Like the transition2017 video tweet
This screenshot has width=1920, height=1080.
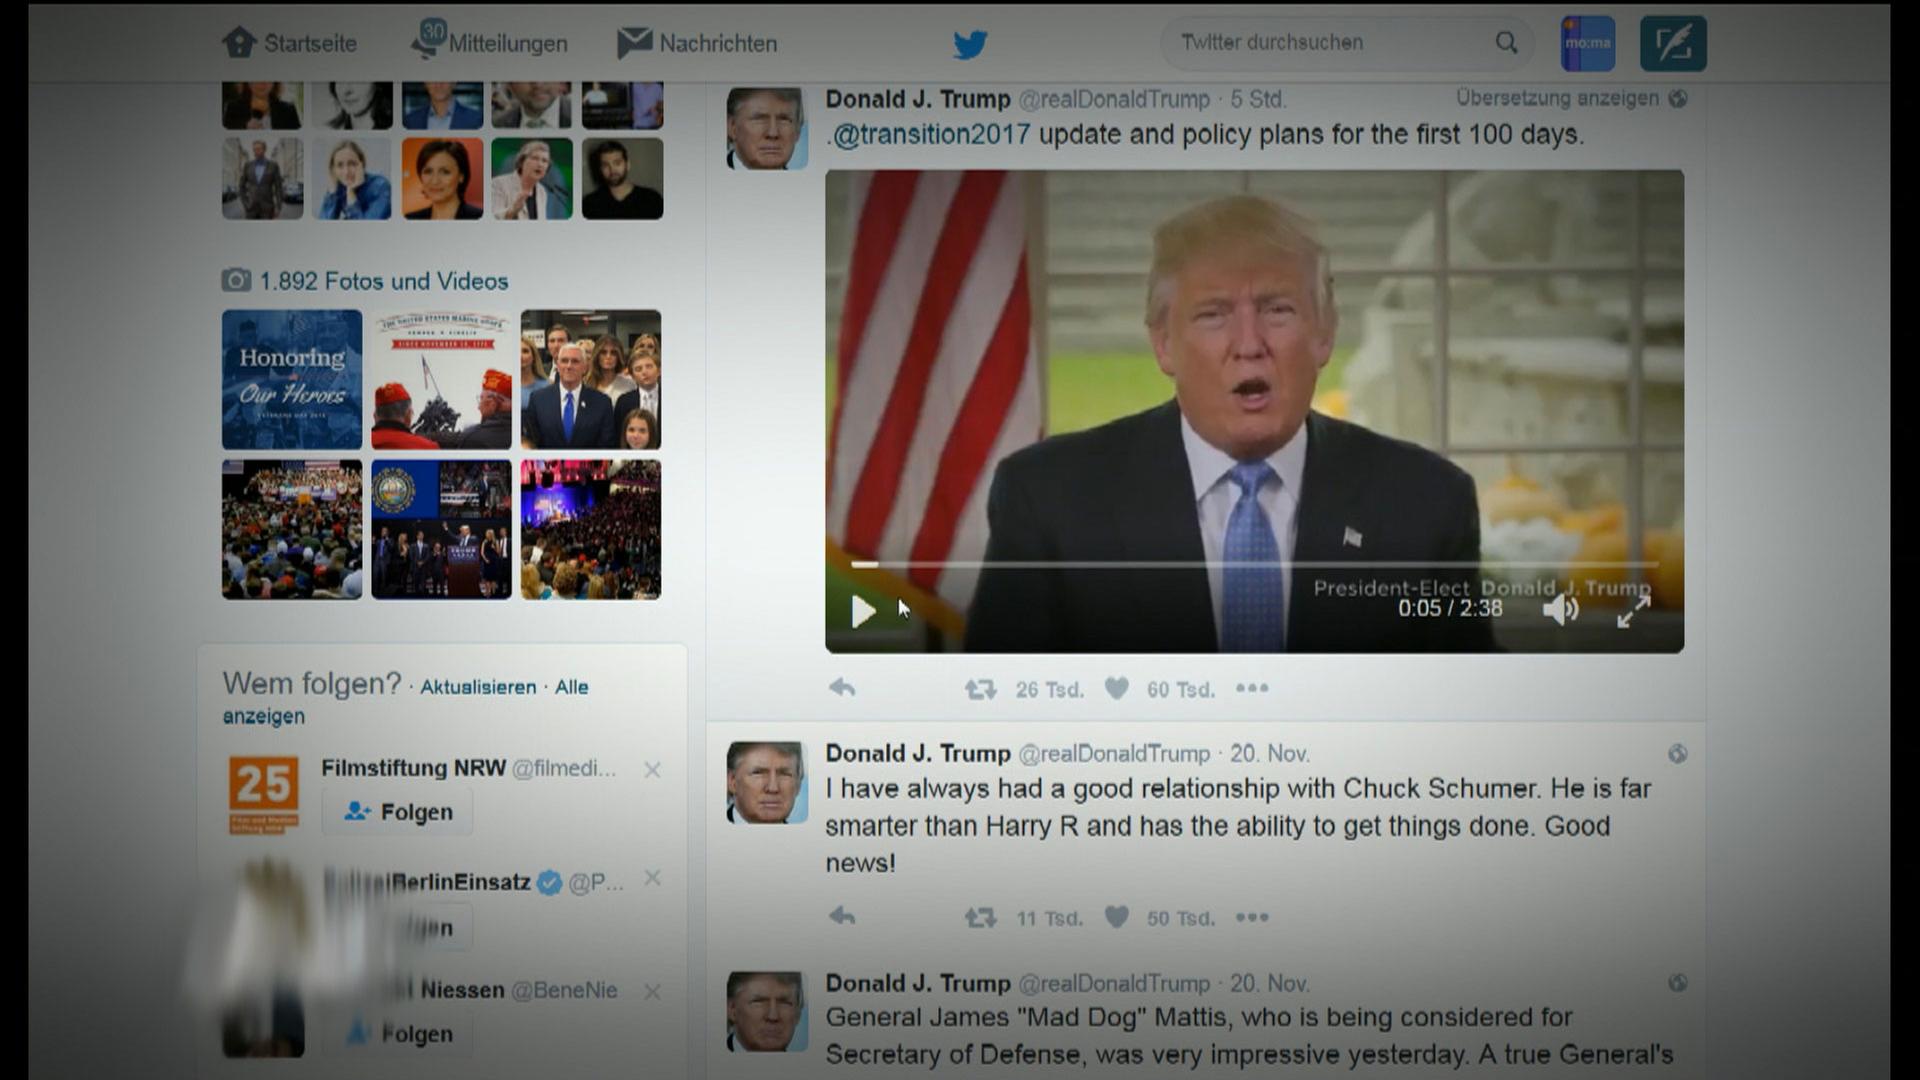coord(1117,688)
